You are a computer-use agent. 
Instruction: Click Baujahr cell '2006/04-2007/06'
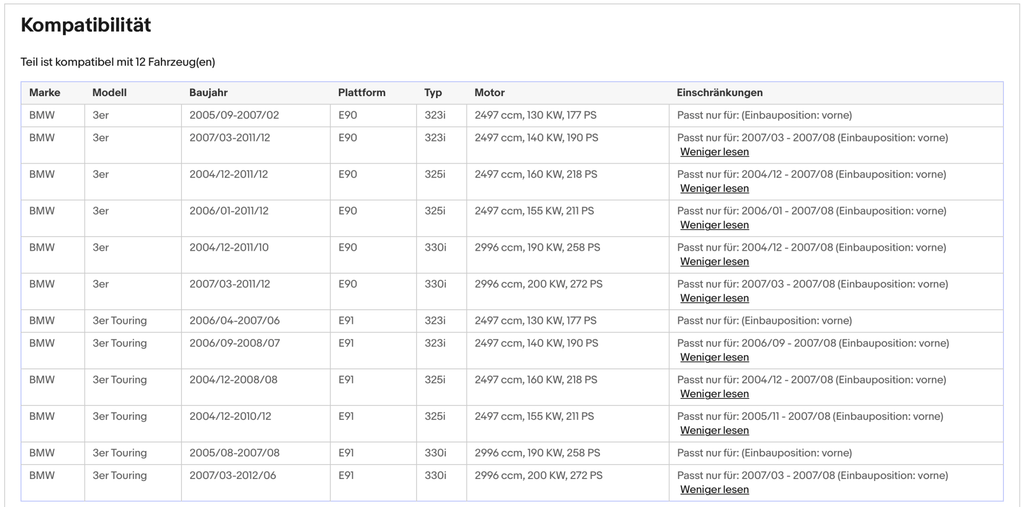pyautogui.click(x=234, y=321)
